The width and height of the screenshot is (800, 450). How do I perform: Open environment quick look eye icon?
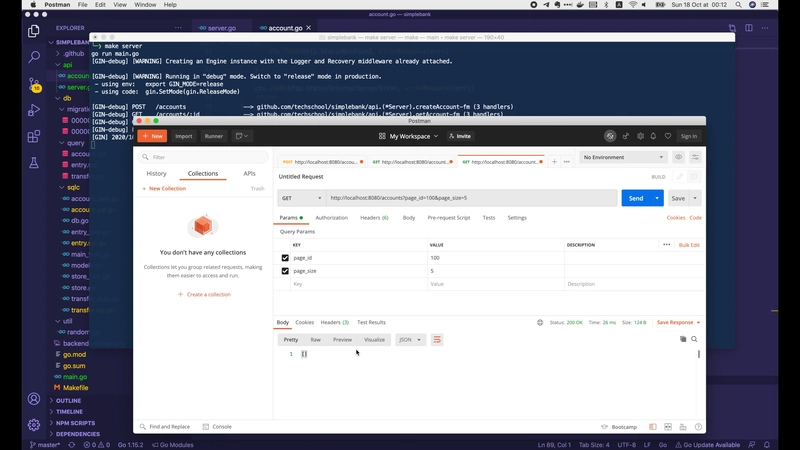(x=679, y=157)
